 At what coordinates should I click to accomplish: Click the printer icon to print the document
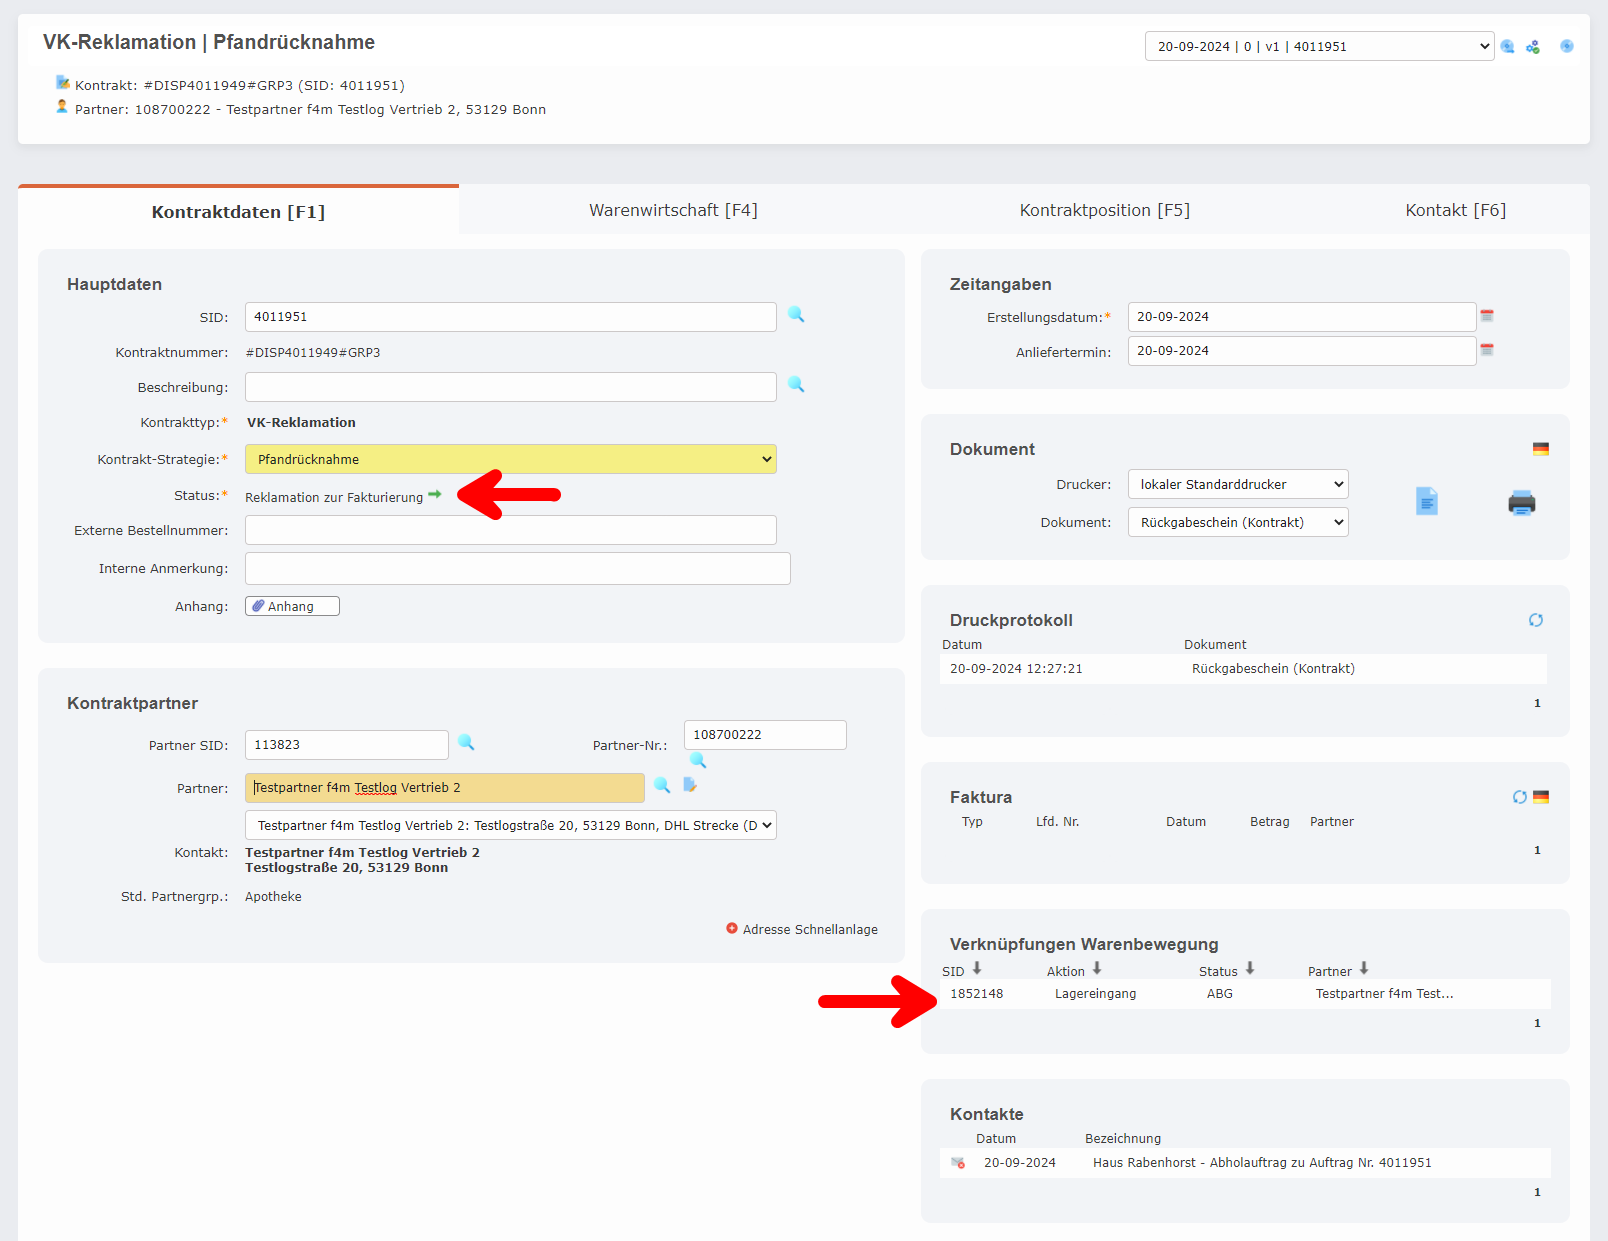coord(1522,503)
